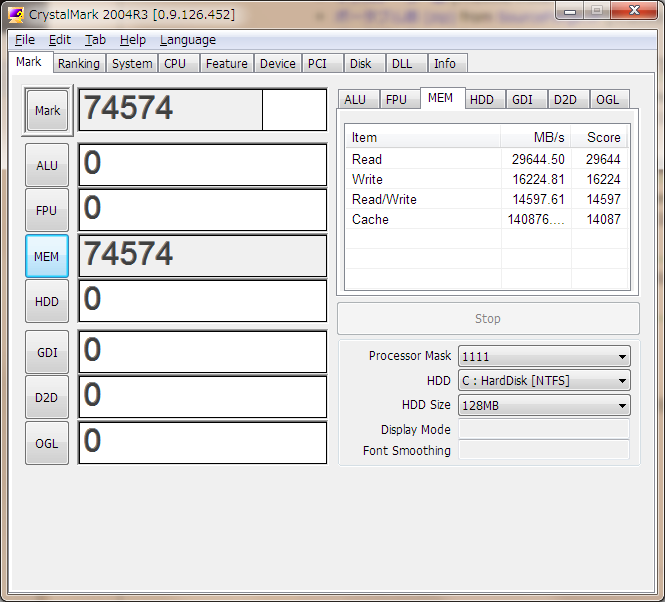Viewport: 665px width, 602px height.
Task: Click the CrystalMark app icon in title bar
Action: [16, 13]
